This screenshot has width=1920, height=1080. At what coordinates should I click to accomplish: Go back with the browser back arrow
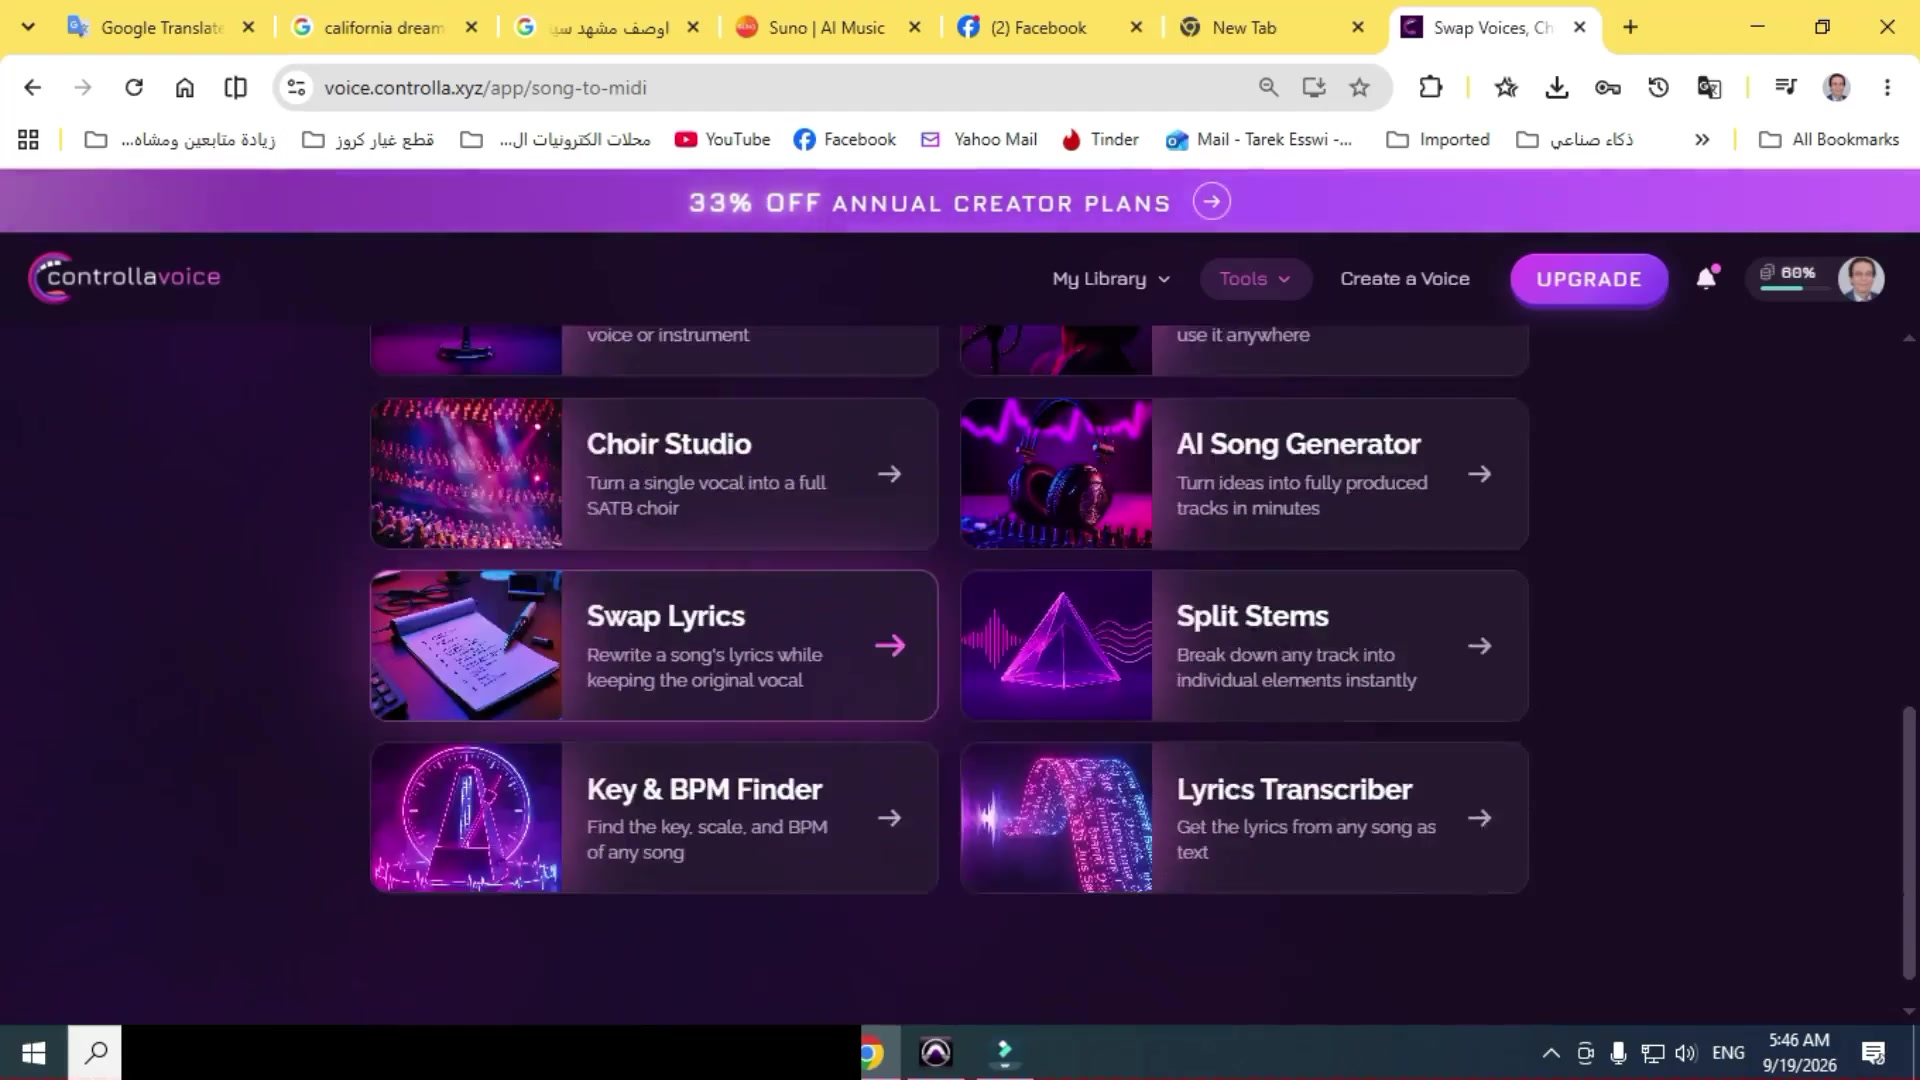pos(32,88)
